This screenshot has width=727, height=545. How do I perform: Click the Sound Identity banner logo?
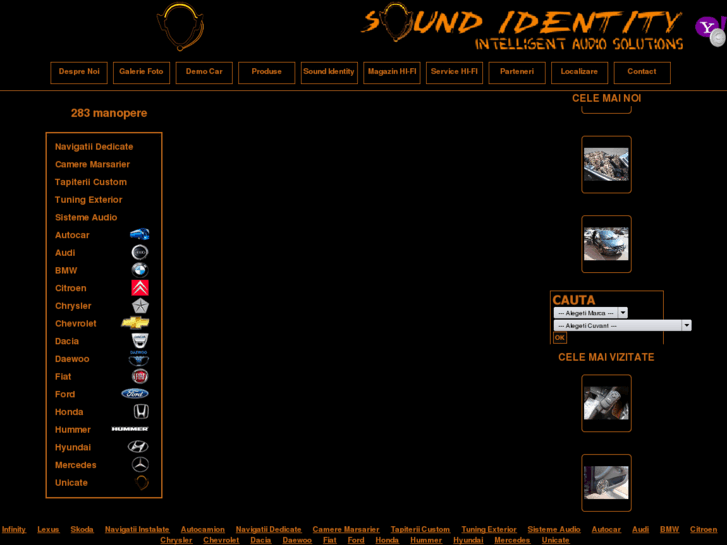(522, 26)
